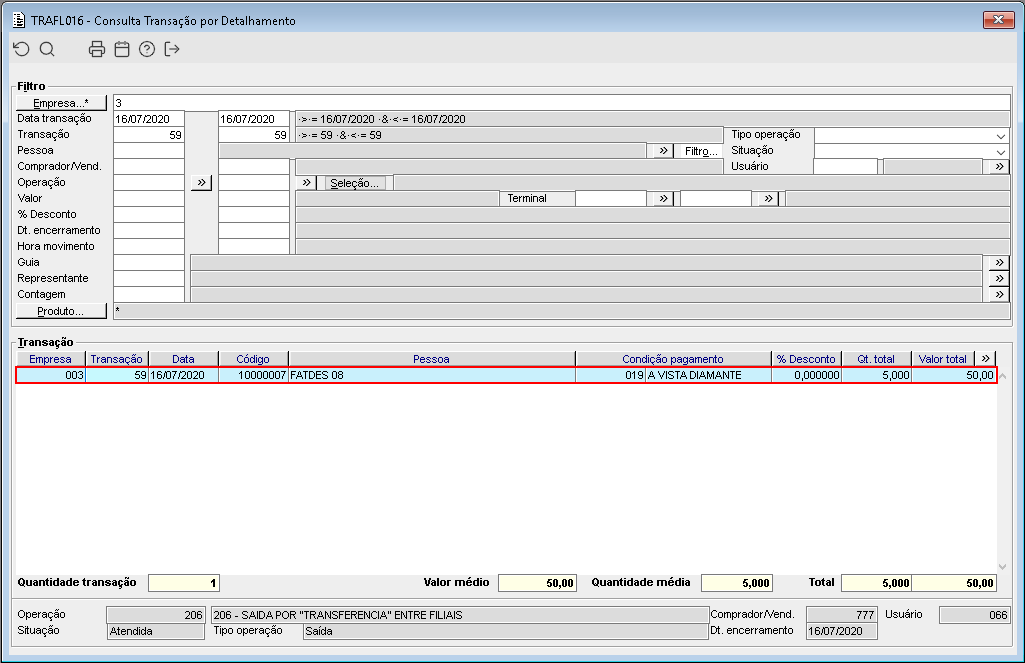
Task: Click the Data column header
Action: pos(183,359)
